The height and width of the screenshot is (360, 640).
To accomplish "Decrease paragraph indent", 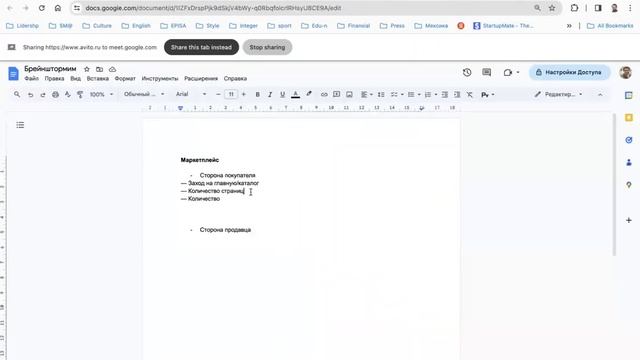I will point(444,95).
